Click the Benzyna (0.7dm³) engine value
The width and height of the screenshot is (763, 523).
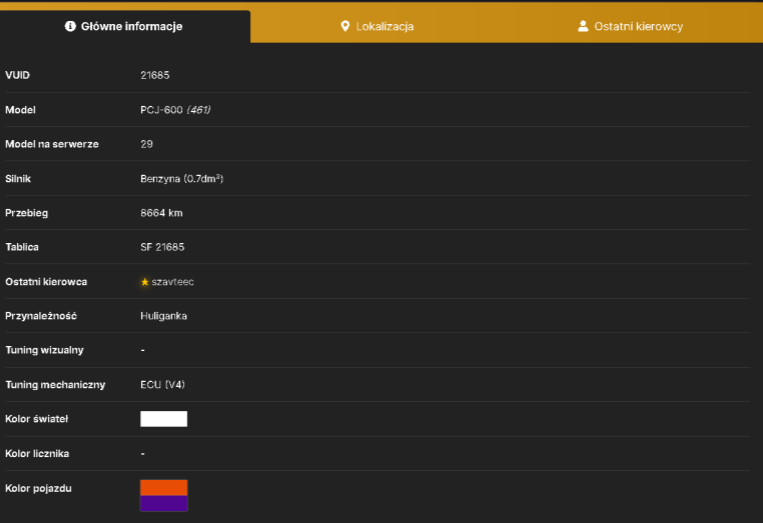(182, 179)
